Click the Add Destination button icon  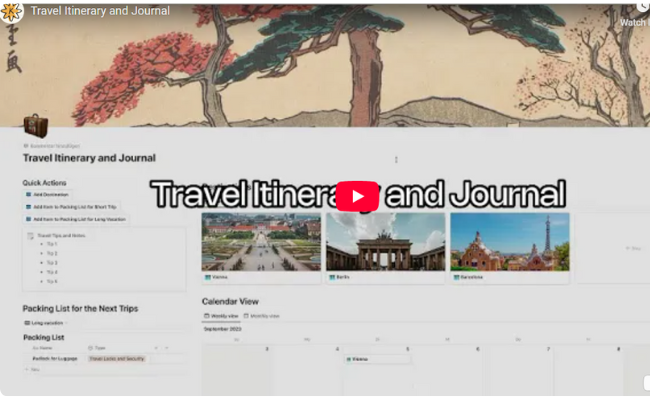[x=29, y=194]
